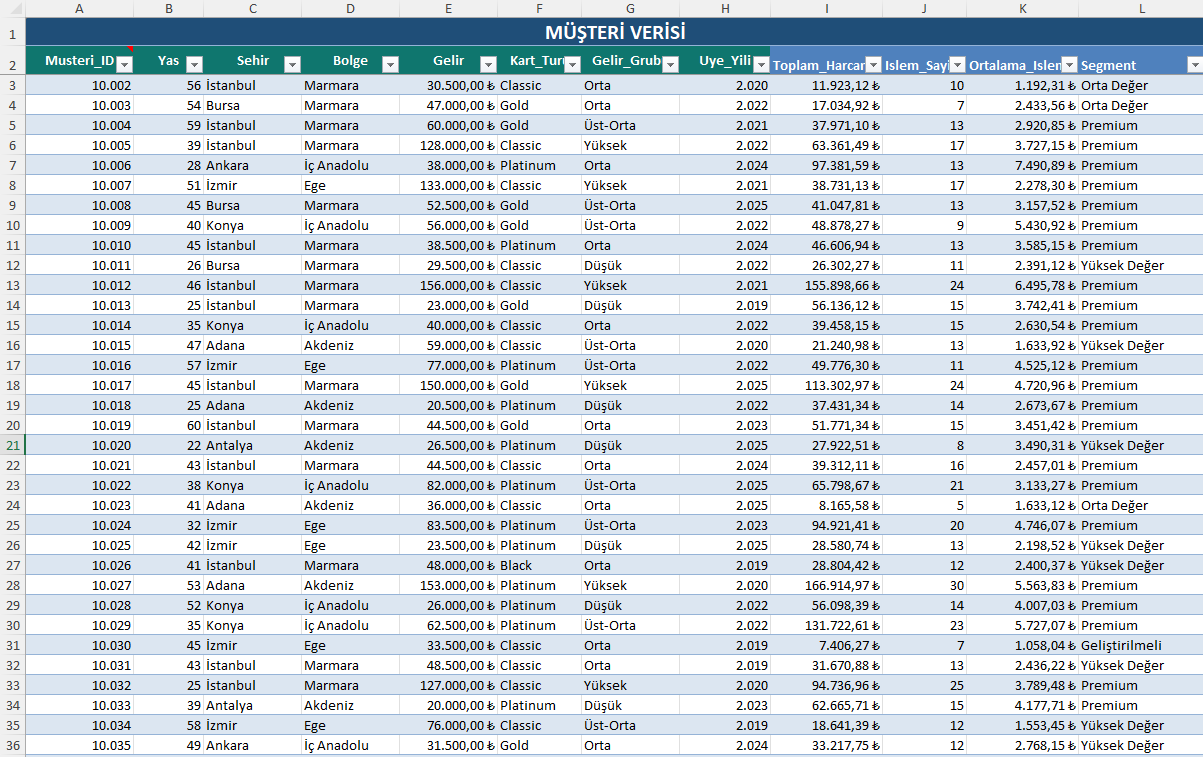Open the Musteri_ID filter dropdown
The width and height of the screenshot is (1203, 757).
point(124,64)
